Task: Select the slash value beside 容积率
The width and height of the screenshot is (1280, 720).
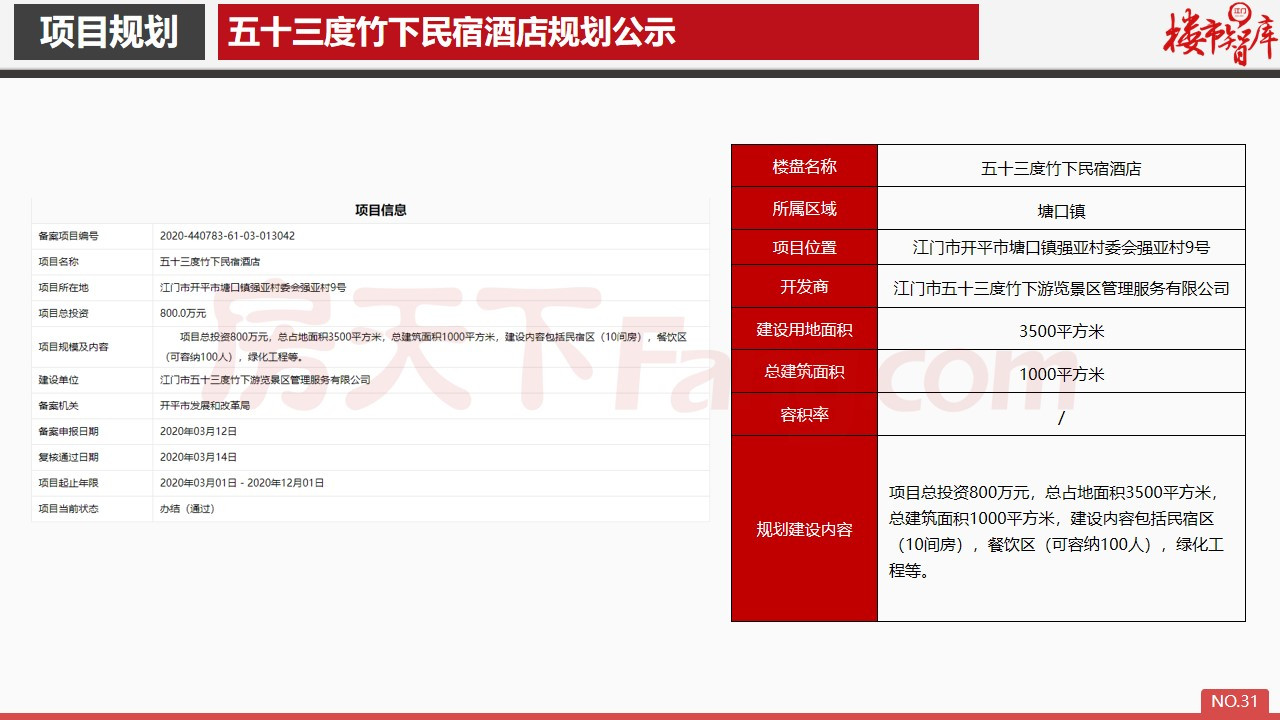Action: click(1061, 418)
